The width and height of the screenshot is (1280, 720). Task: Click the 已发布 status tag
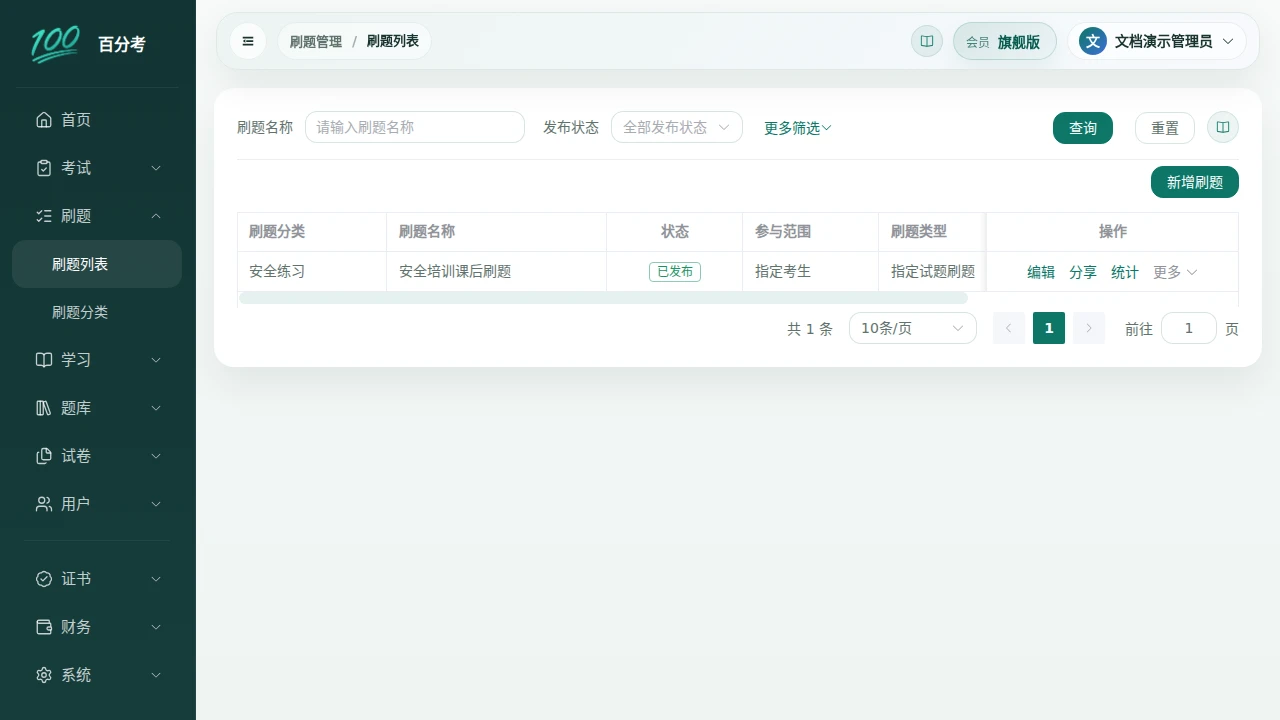point(675,272)
